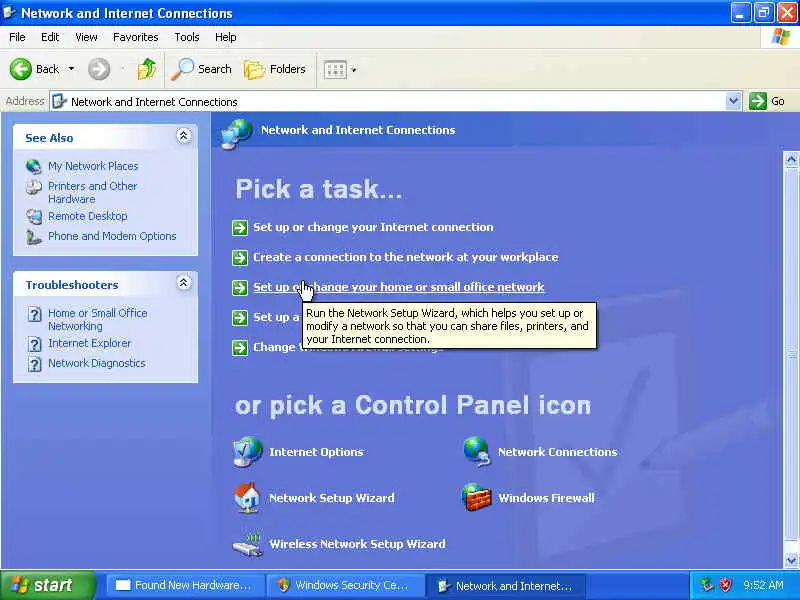
Task: Collapse the Troubleshooters panel
Action: click(x=184, y=283)
